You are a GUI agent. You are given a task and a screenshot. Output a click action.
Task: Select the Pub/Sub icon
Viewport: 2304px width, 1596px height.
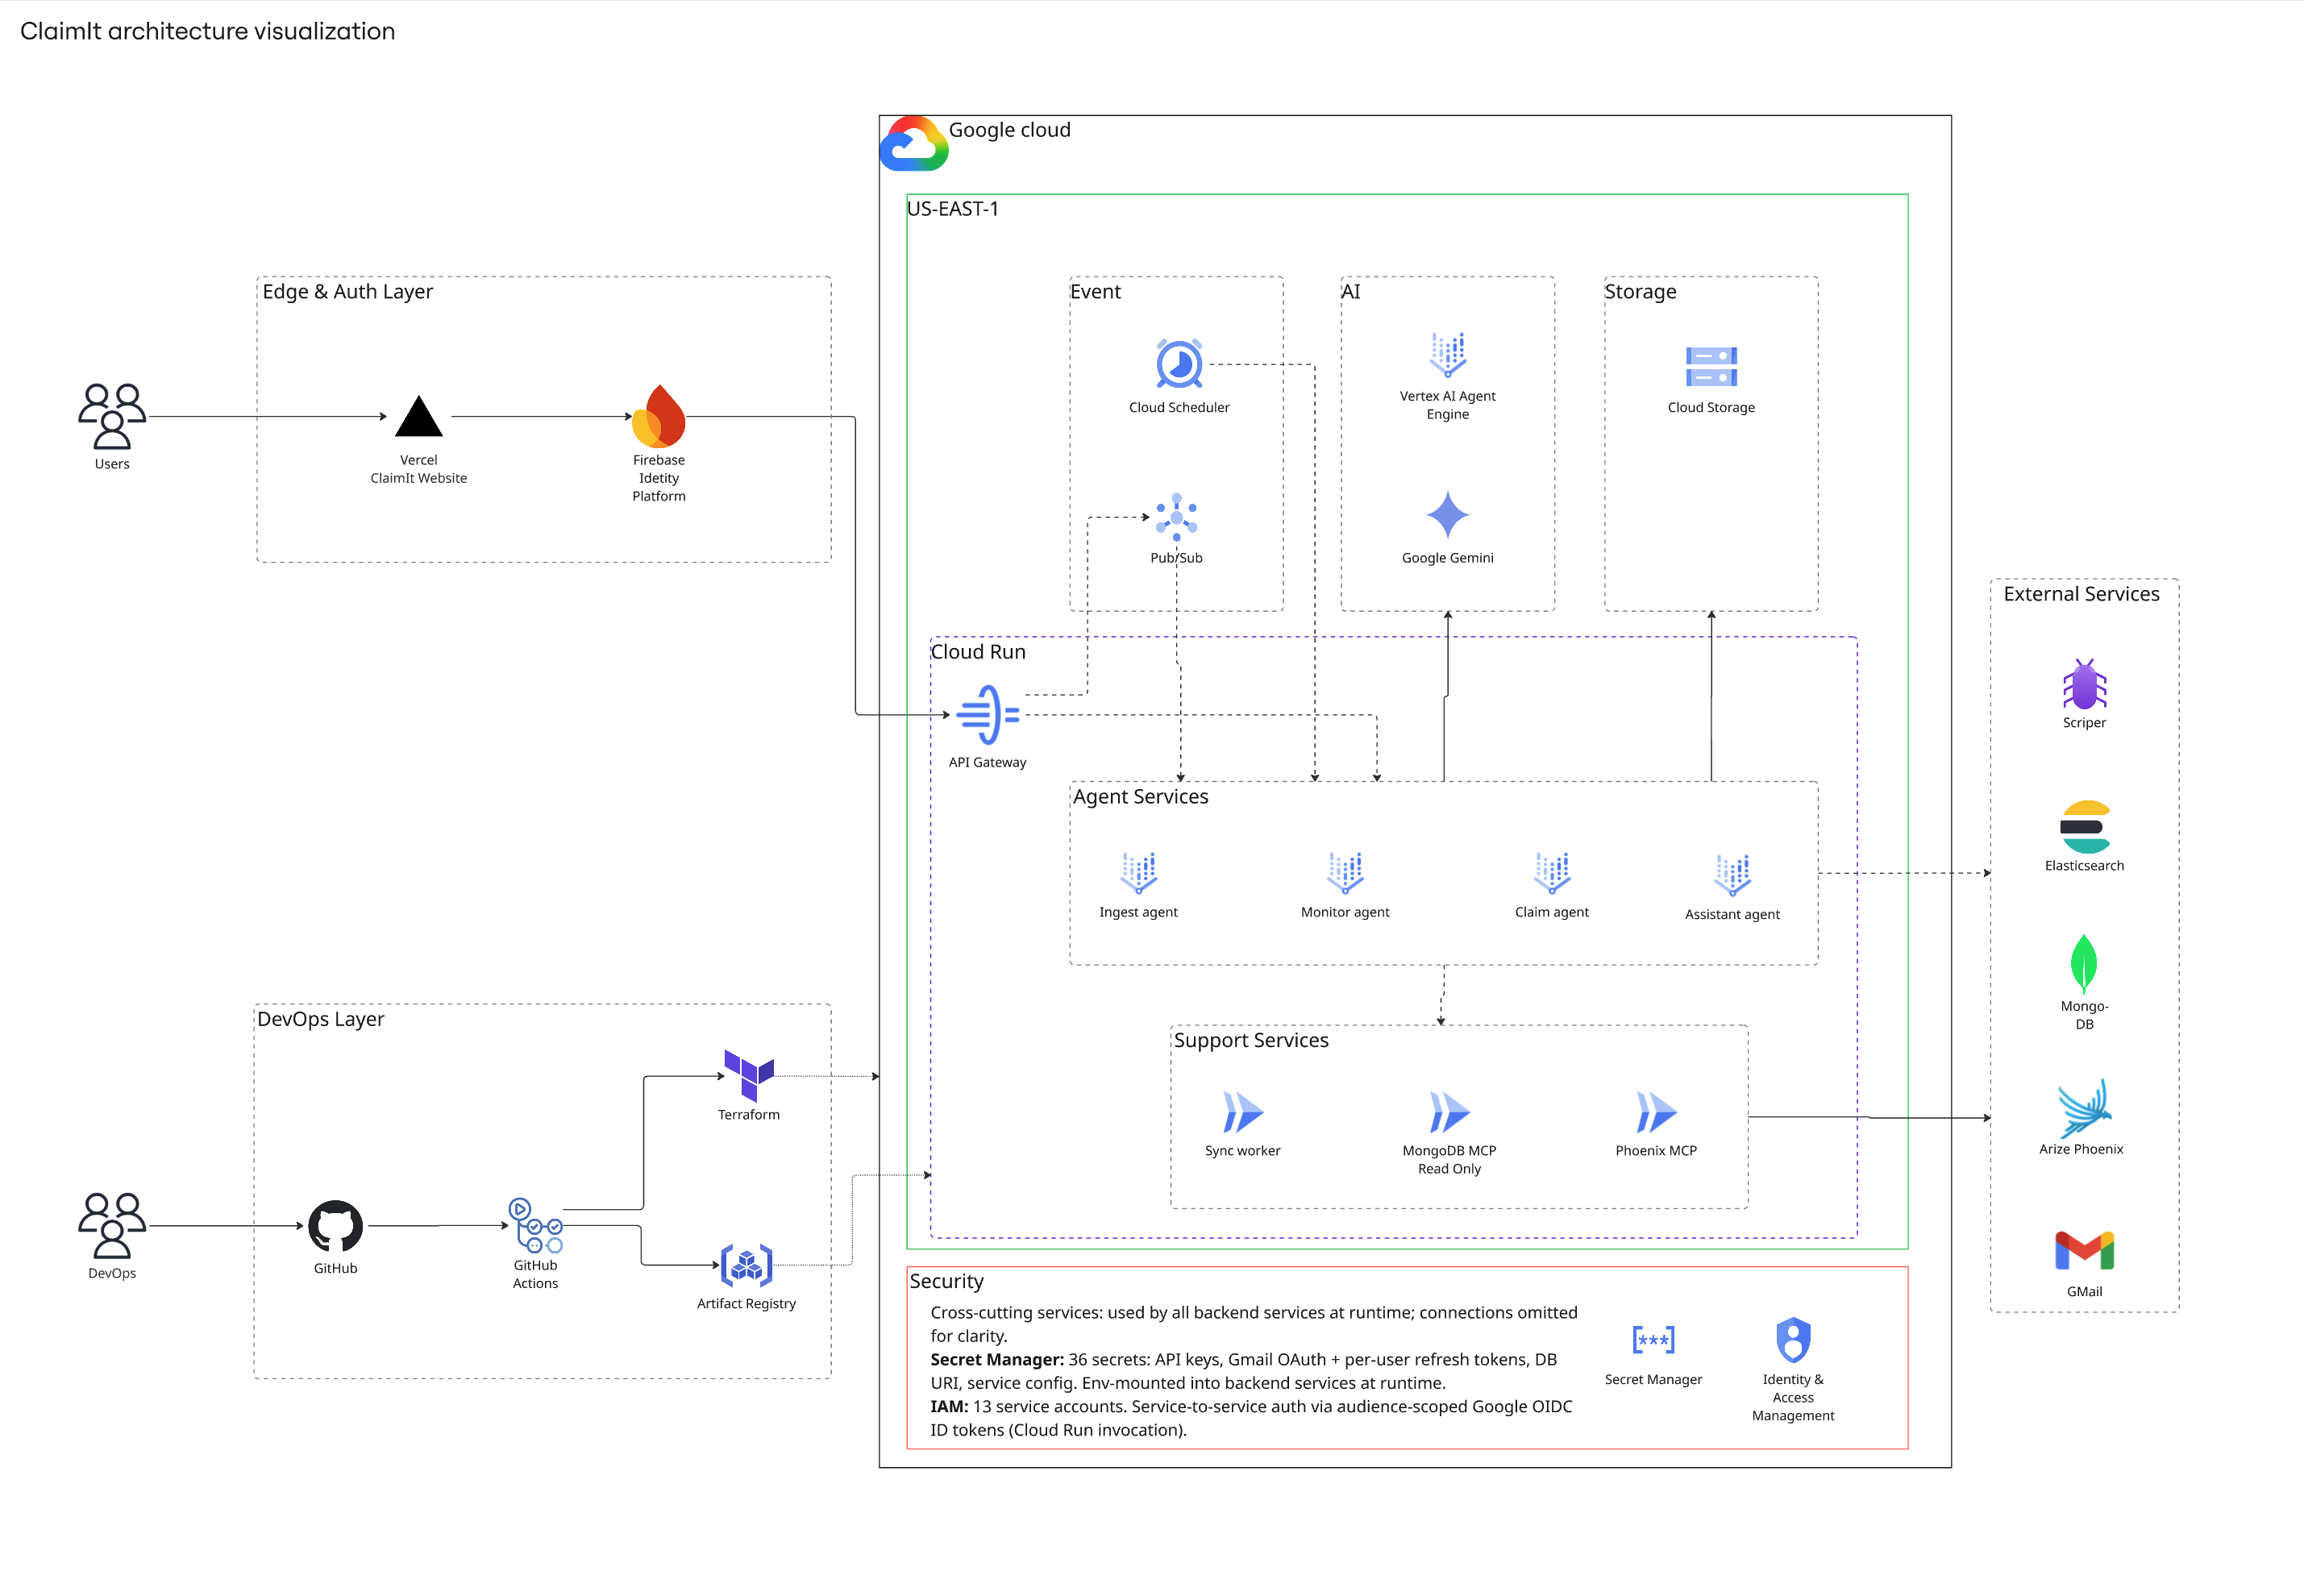pyautogui.click(x=1176, y=517)
